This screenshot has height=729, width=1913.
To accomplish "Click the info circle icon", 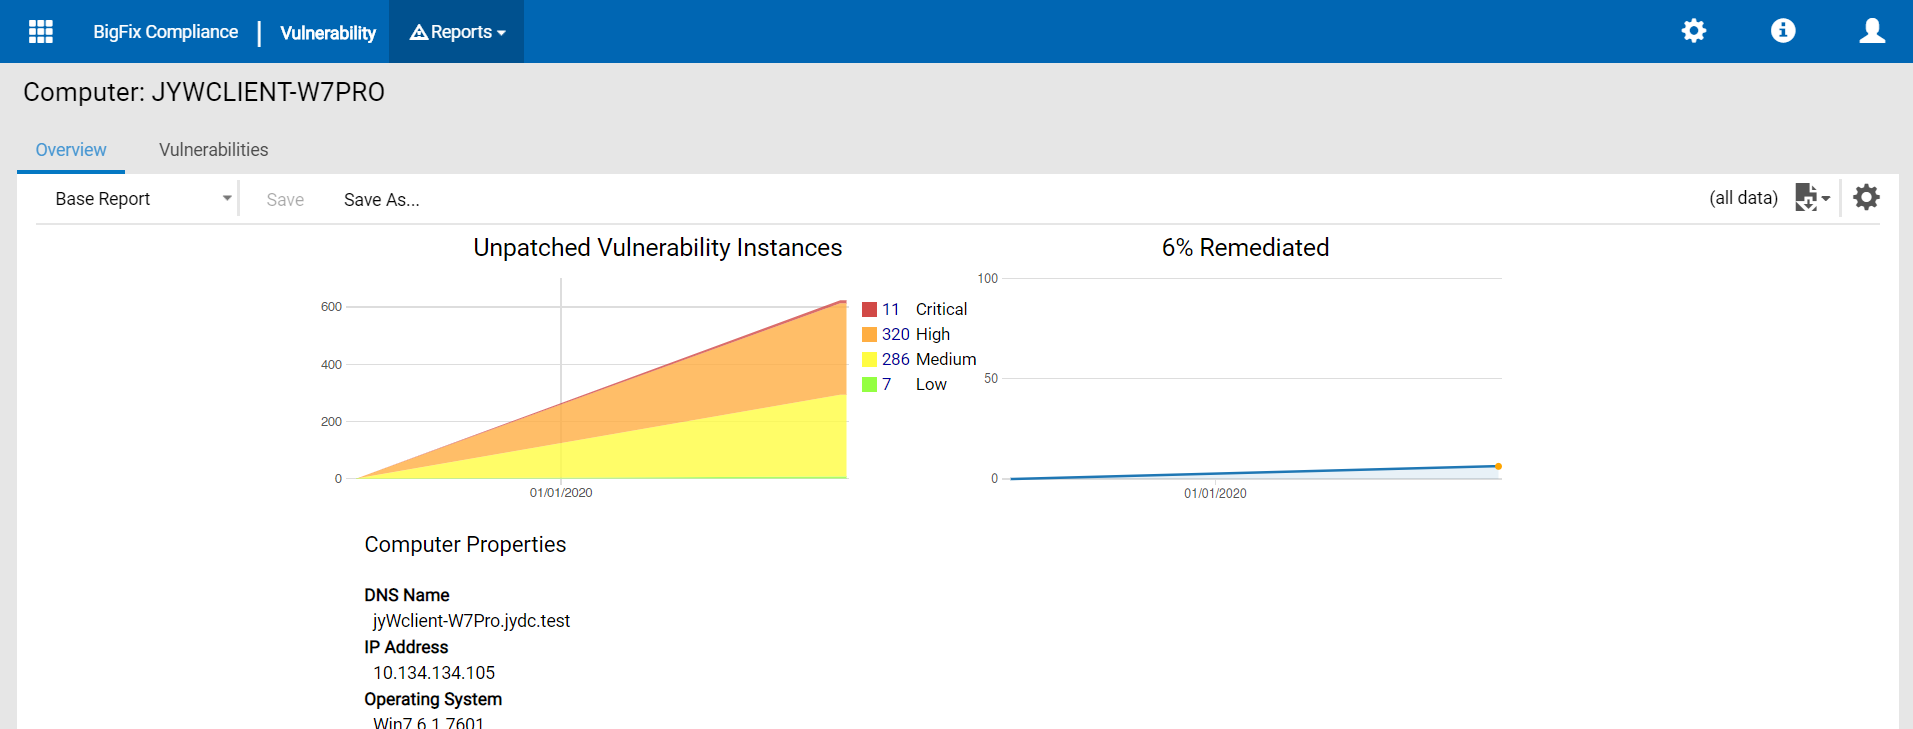I will (x=1783, y=31).
